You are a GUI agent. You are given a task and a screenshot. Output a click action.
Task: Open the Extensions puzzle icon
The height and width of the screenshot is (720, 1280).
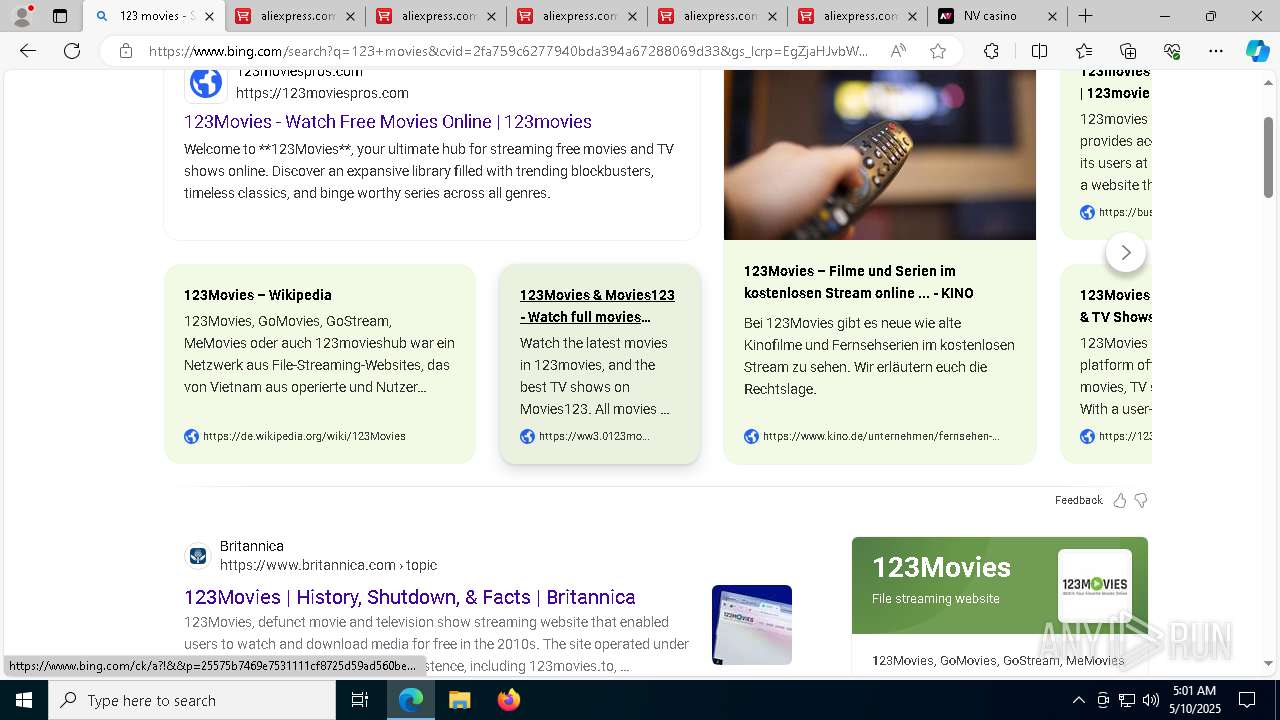click(991, 51)
